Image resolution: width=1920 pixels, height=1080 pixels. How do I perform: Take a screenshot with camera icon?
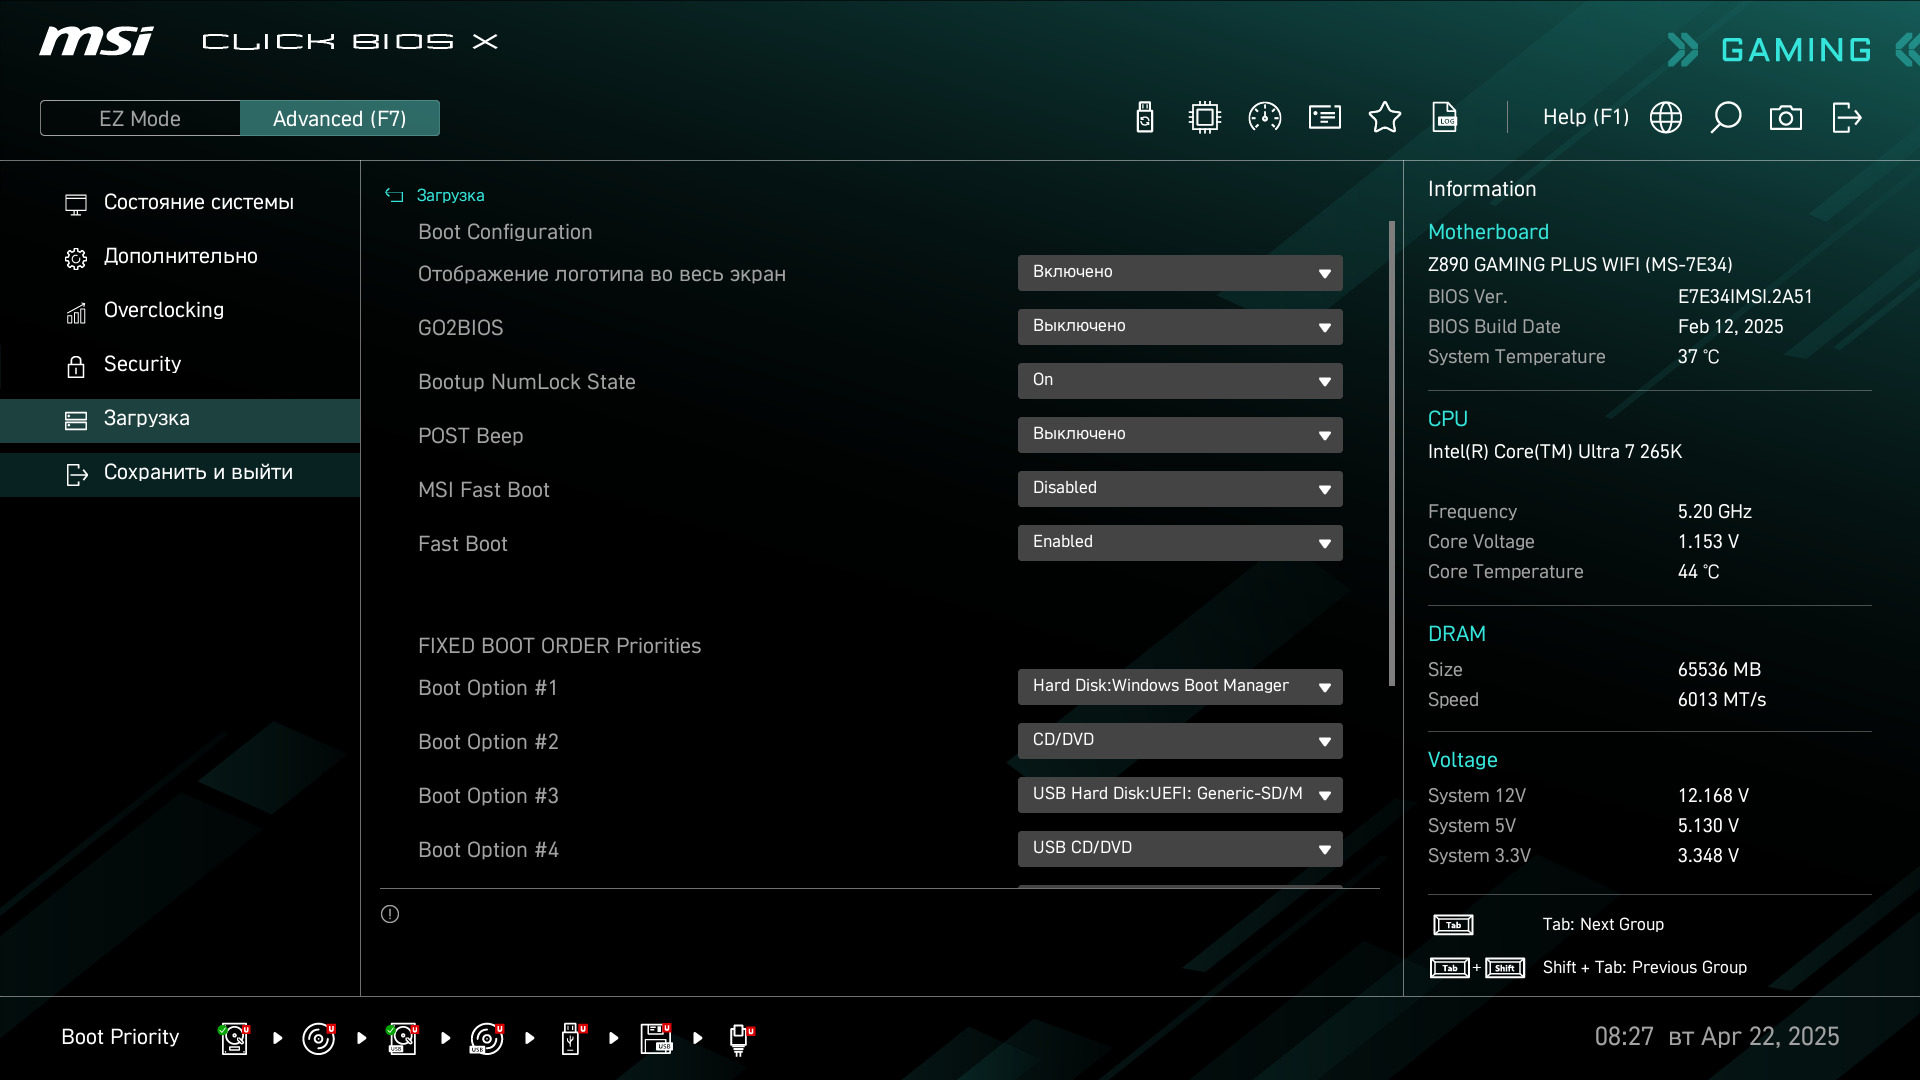point(1786,118)
